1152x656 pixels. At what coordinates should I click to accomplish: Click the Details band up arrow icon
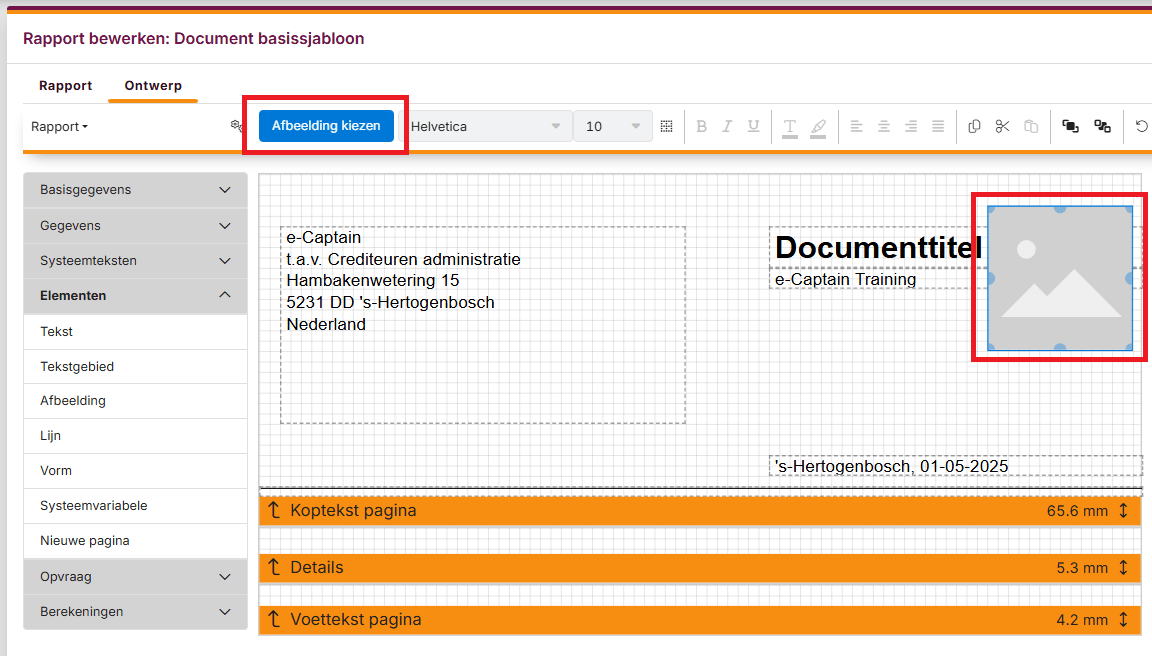pos(274,567)
